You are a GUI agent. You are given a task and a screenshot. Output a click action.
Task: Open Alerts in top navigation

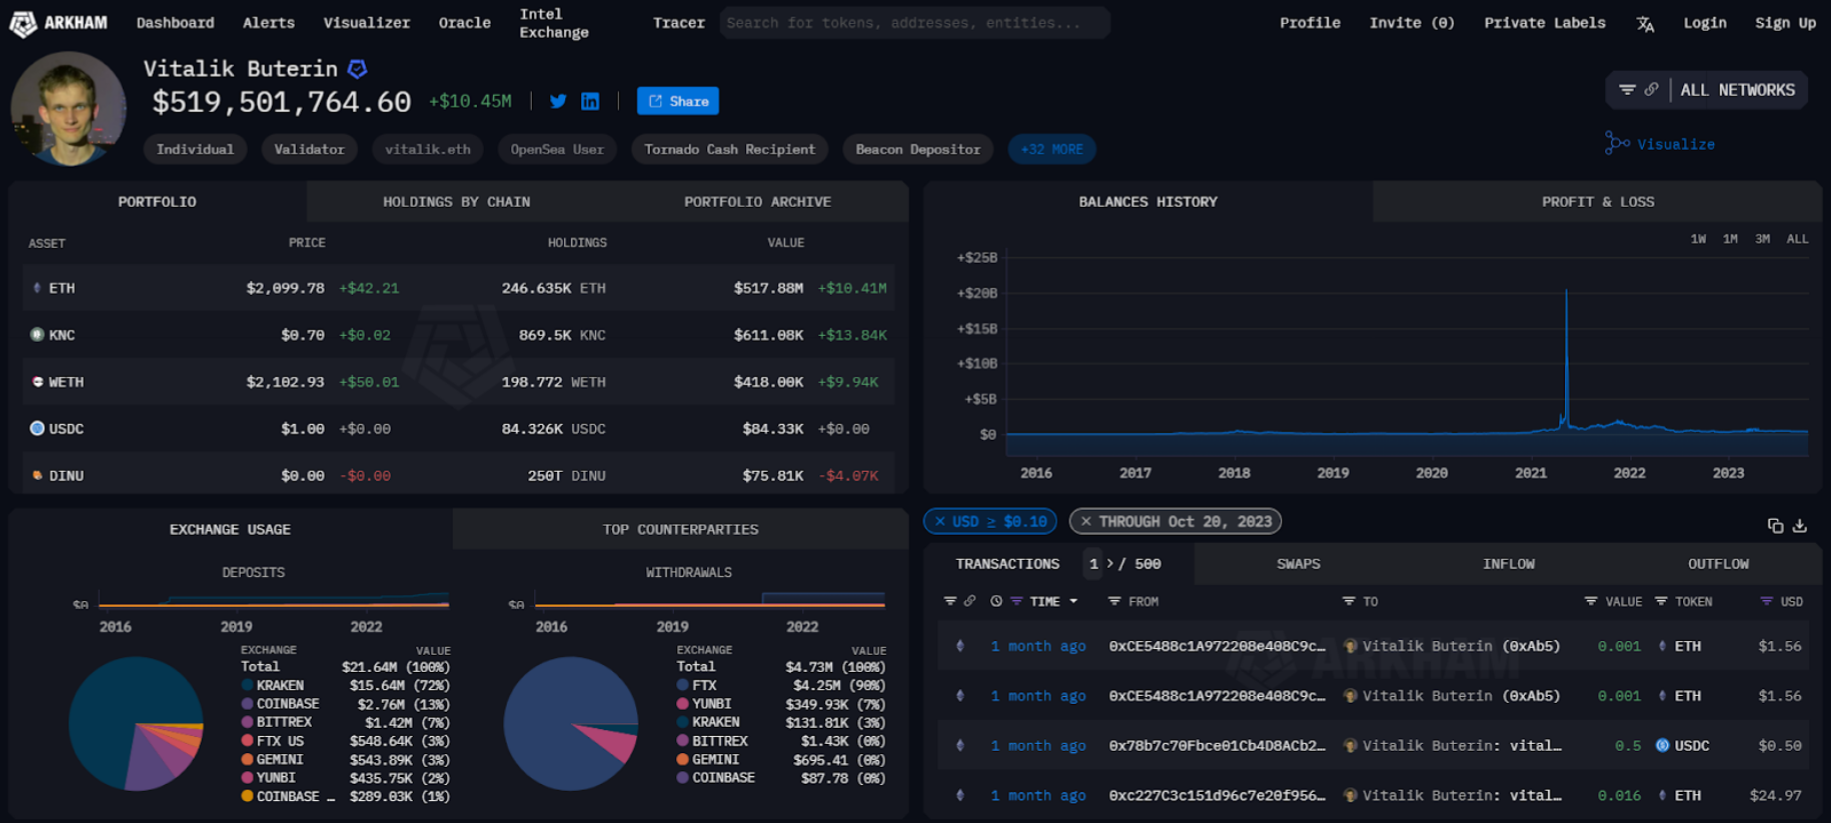[268, 23]
